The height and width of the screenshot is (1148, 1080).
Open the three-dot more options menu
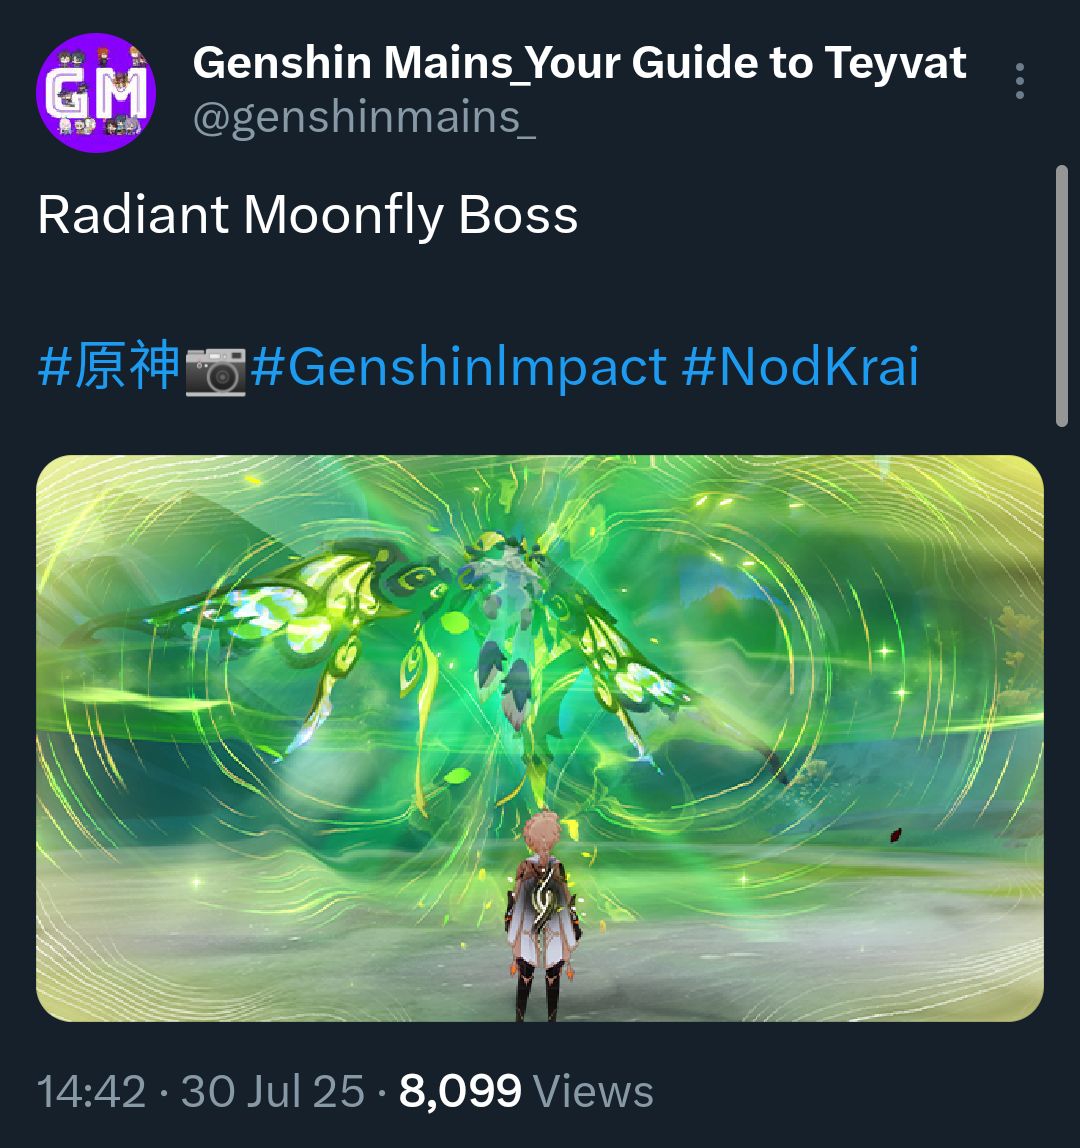point(1019,81)
